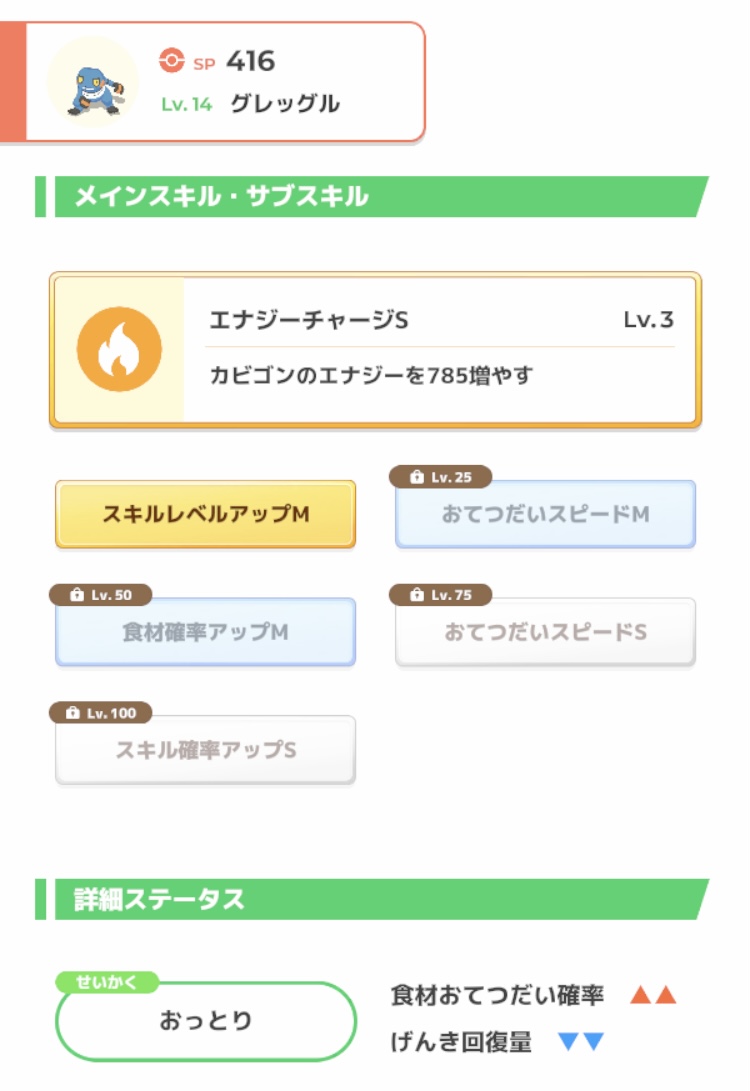Tap the red Poké Ball SP icon
Screen dimensions: 750x1091
tap(172, 61)
